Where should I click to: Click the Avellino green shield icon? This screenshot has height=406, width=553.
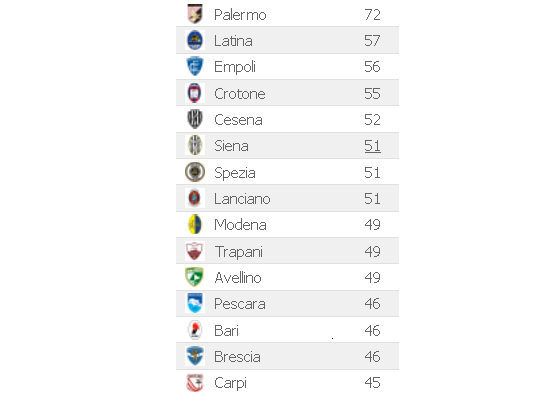coord(195,277)
